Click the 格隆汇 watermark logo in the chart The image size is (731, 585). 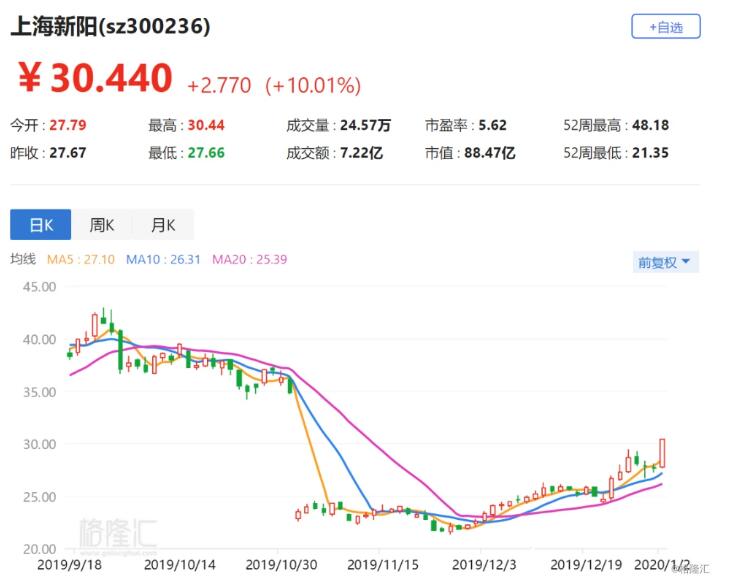117,534
